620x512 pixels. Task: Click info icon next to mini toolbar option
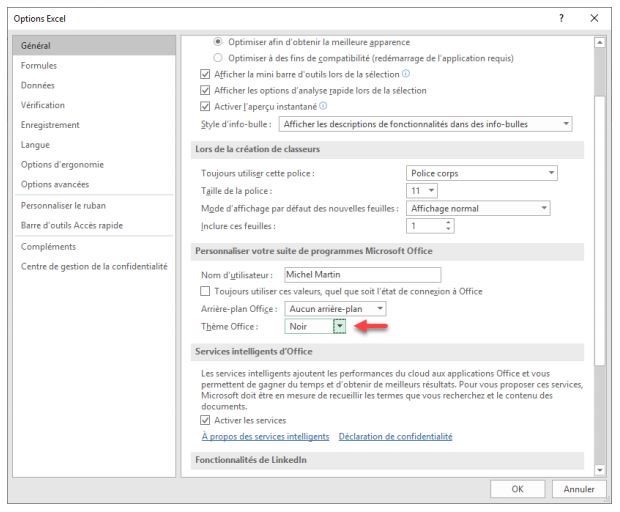click(405, 74)
